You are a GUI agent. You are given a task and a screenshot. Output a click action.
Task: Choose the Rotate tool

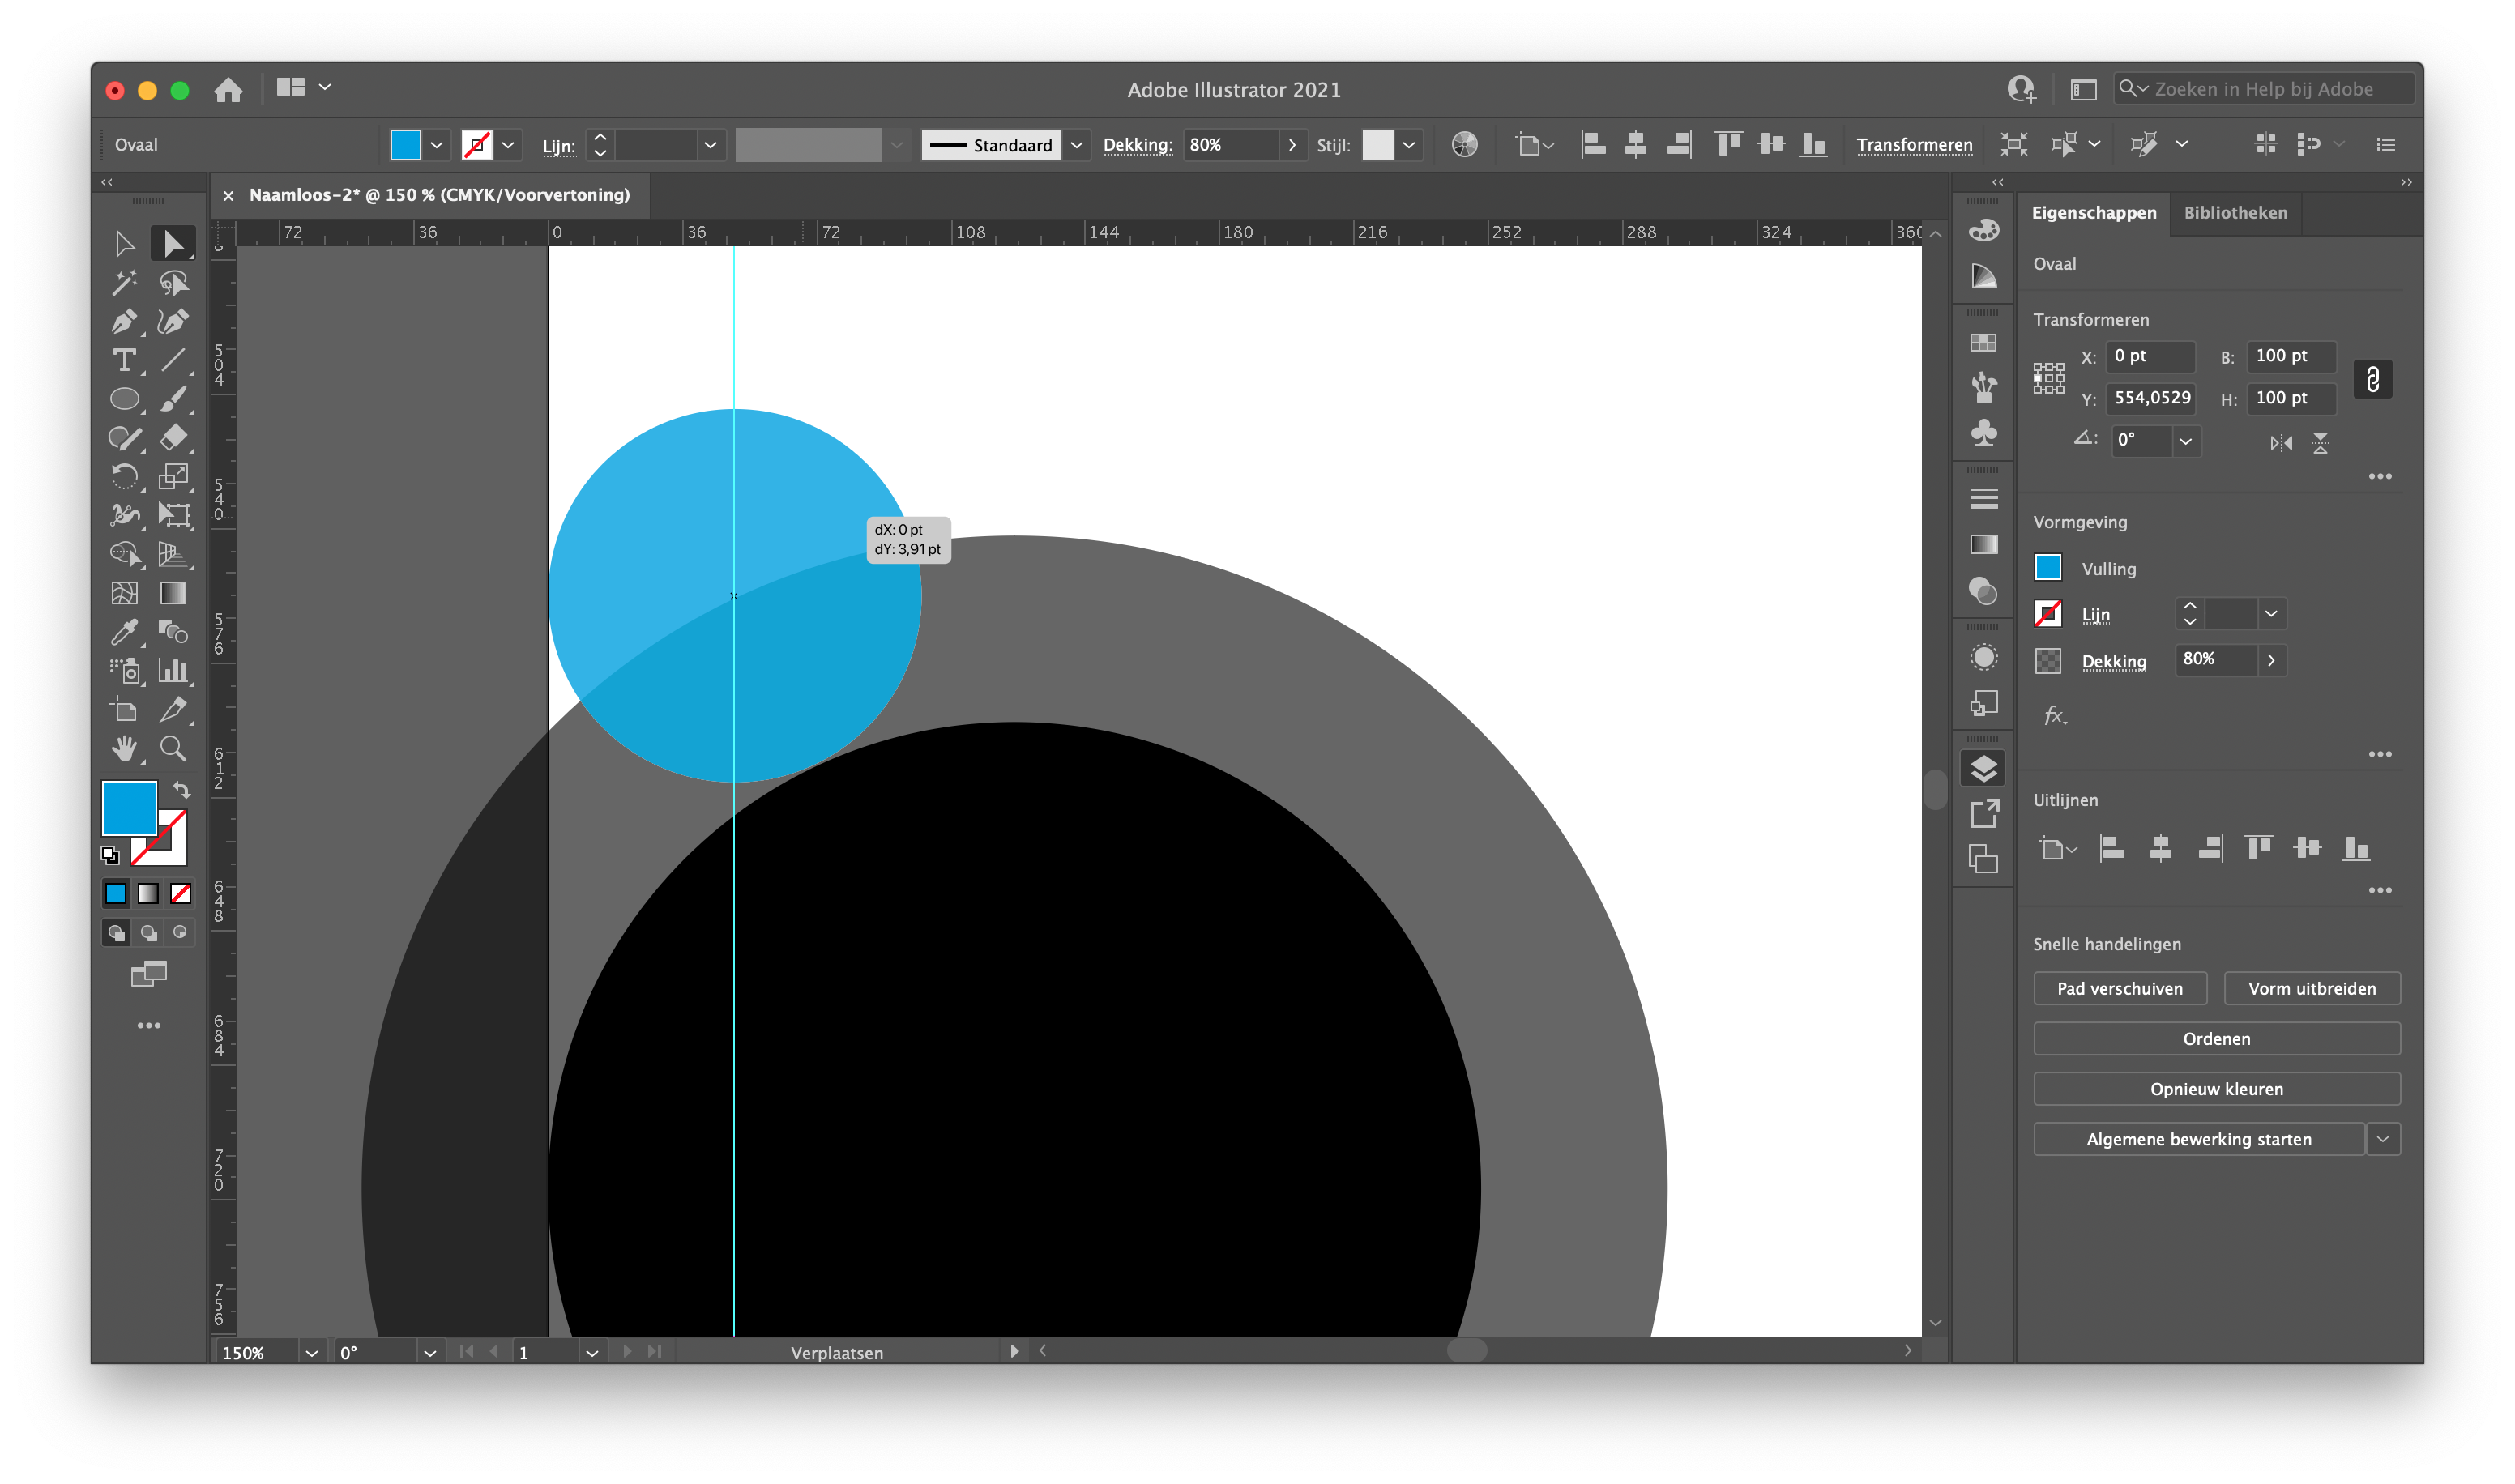[124, 477]
